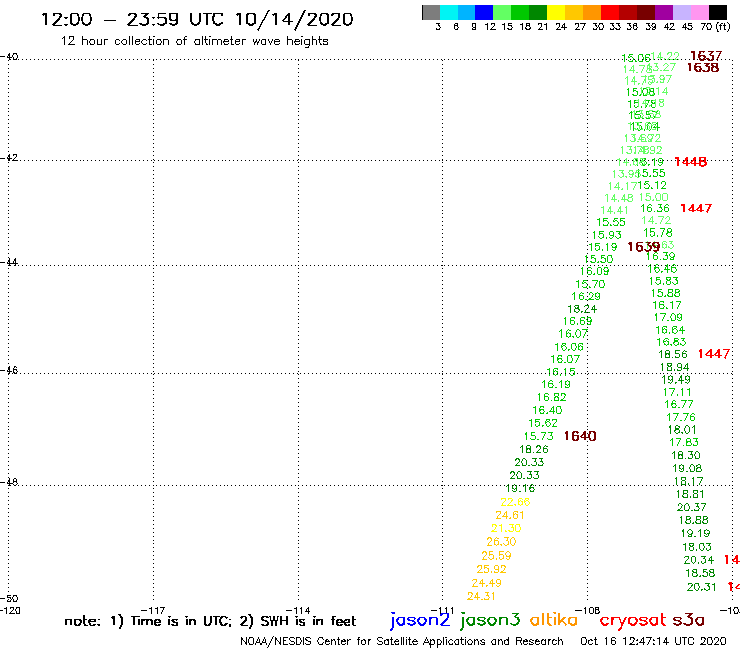Click the wave height value '22.66'
This screenshot has width=740, height=650.
click(x=515, y=502)
